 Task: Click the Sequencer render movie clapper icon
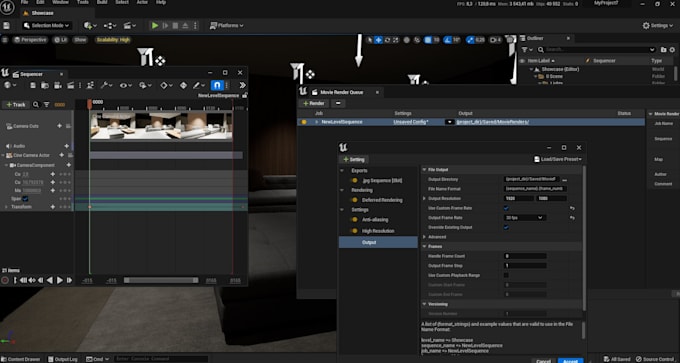[x=70, y=85]
